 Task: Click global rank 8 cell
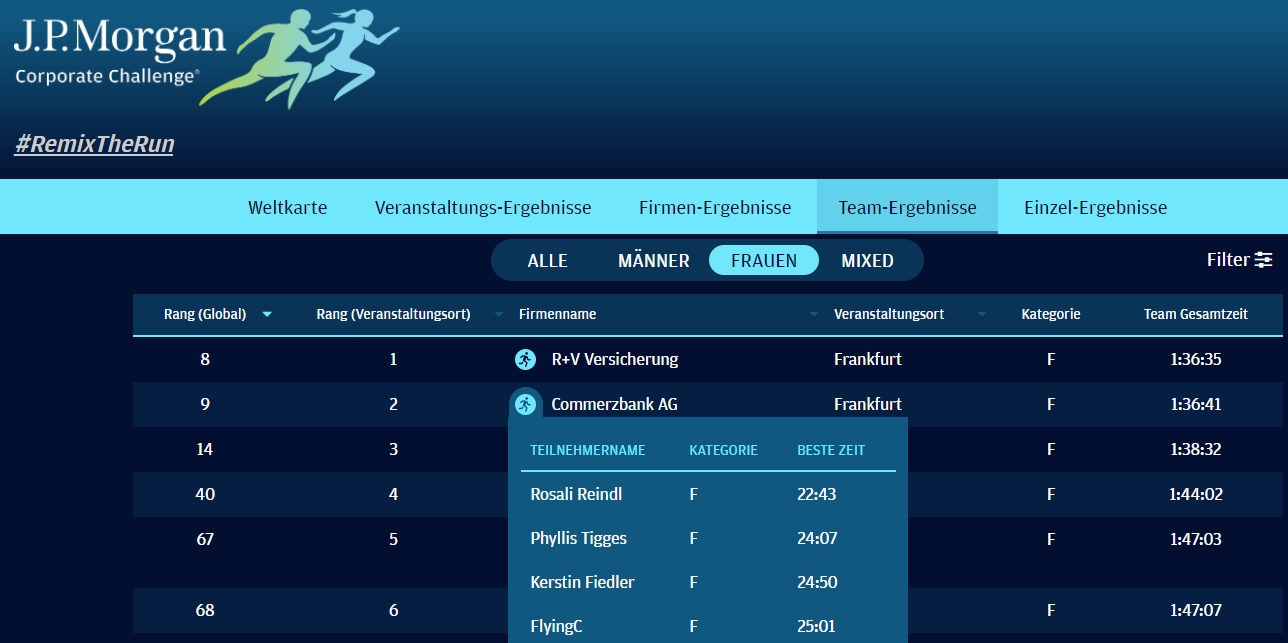coord(205,359)
